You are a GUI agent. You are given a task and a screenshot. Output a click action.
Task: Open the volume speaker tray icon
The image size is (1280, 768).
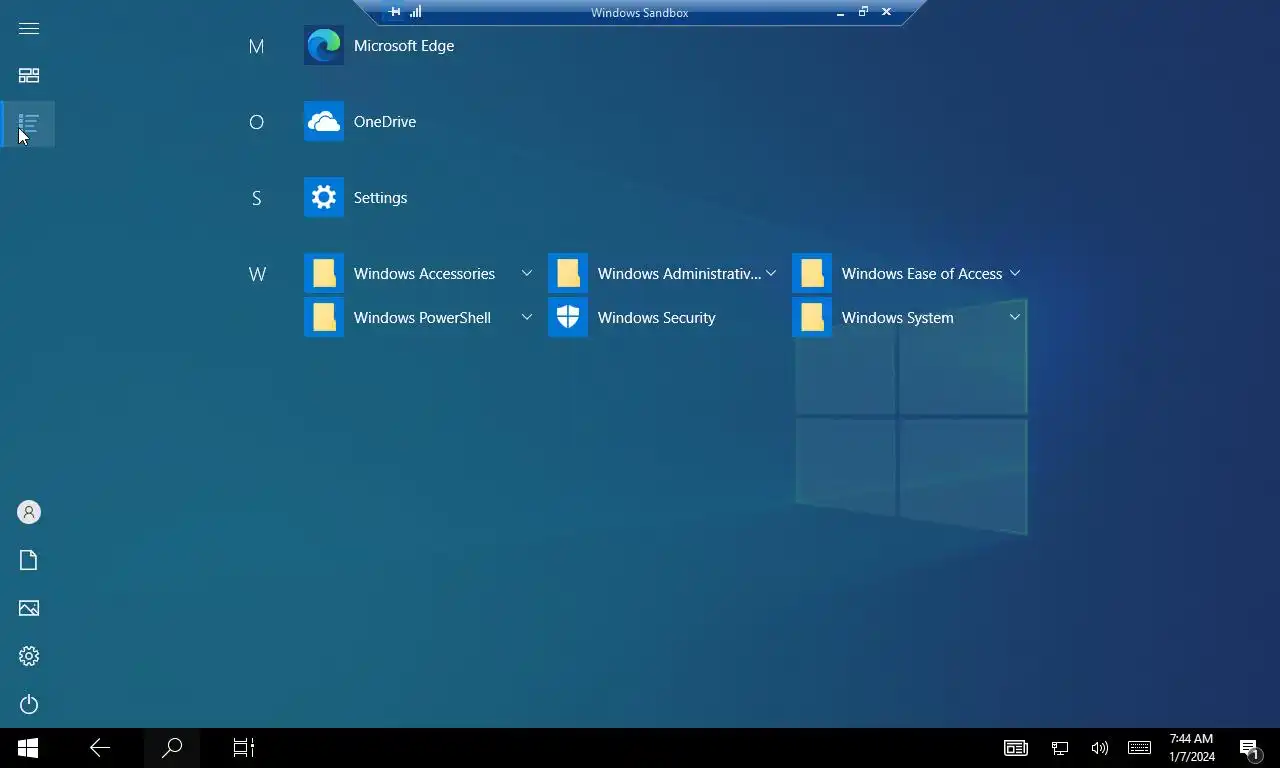[1100, 748]
